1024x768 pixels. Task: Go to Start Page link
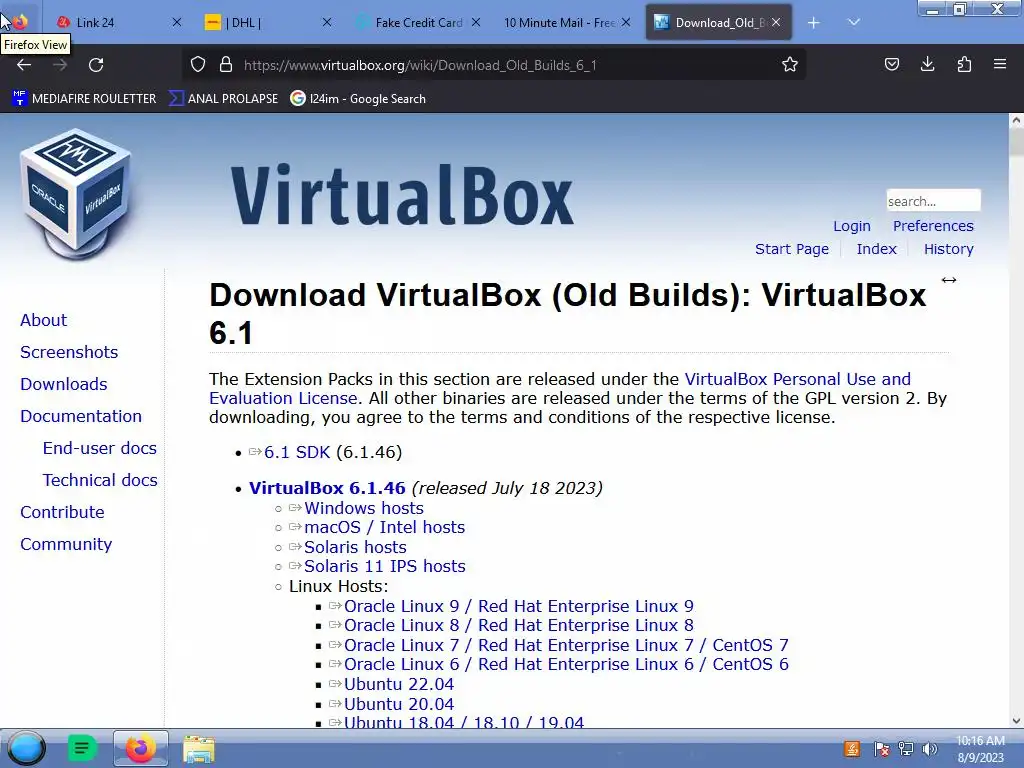792,249
